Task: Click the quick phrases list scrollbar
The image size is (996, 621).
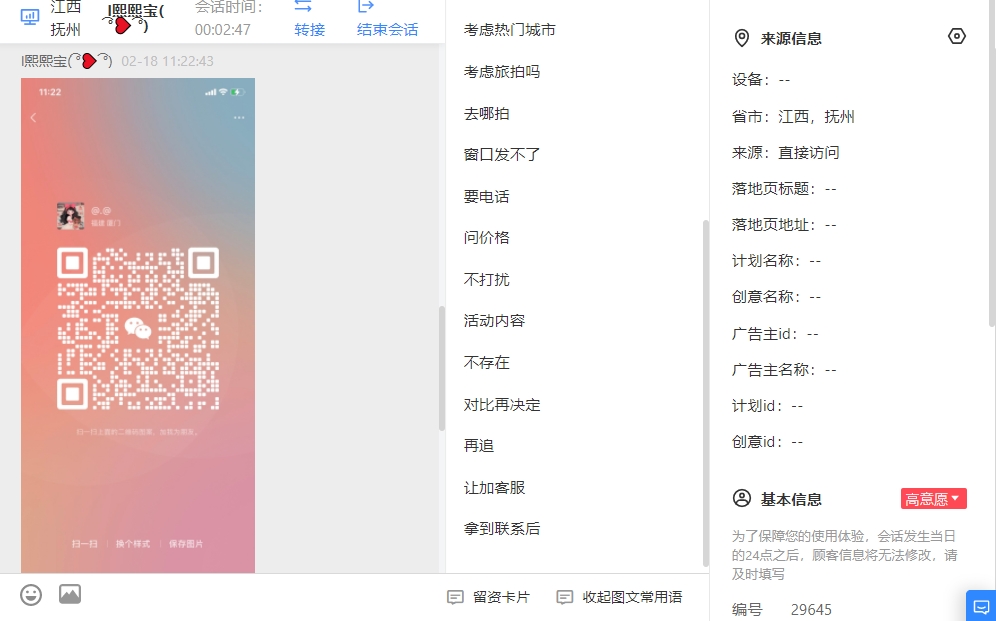Action: pyautogui.click(x=705, y=392)
